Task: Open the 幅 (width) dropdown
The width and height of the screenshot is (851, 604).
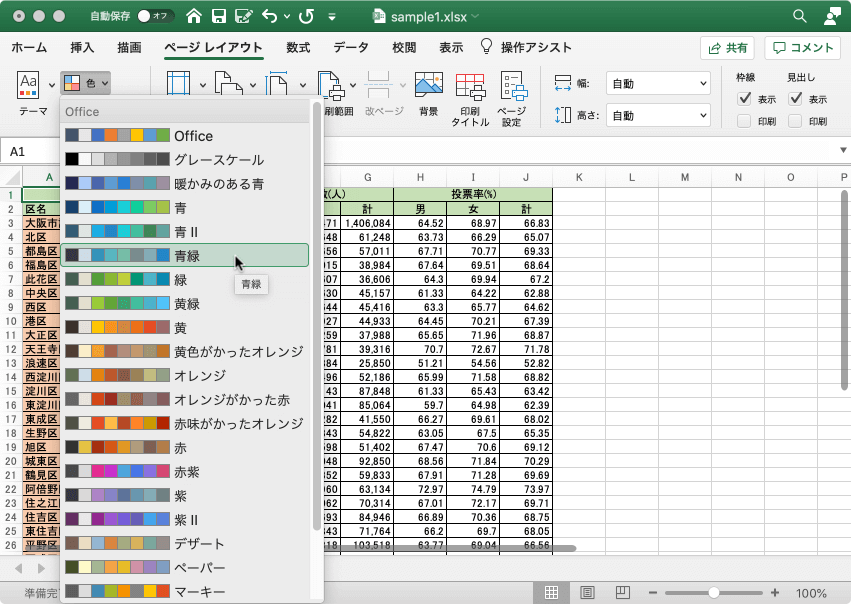Action: (x=658, y=84)
